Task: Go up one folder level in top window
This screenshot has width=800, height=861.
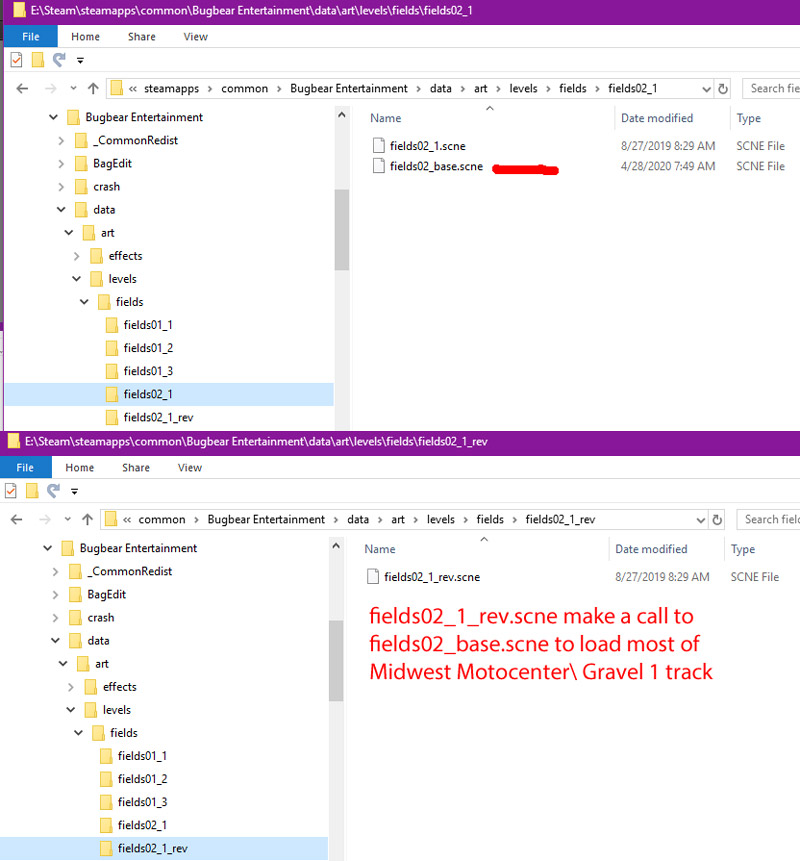Action: click(93, 88)
